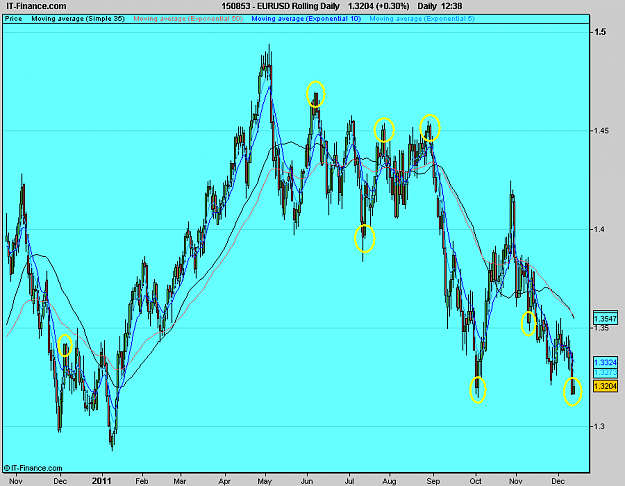Click the IT-Finance.com title text at top
The image size is (625, 486).
pyautogui.click(x=37, y=6)
